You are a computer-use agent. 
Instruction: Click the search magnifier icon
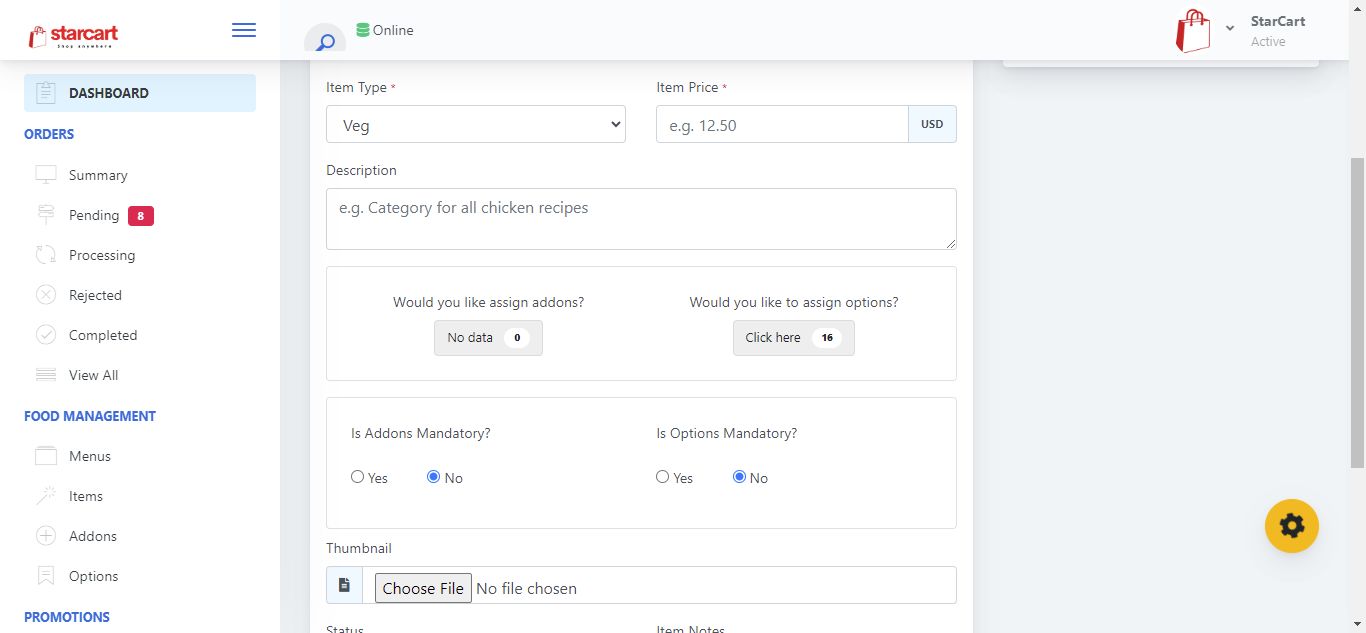point(325,42)
